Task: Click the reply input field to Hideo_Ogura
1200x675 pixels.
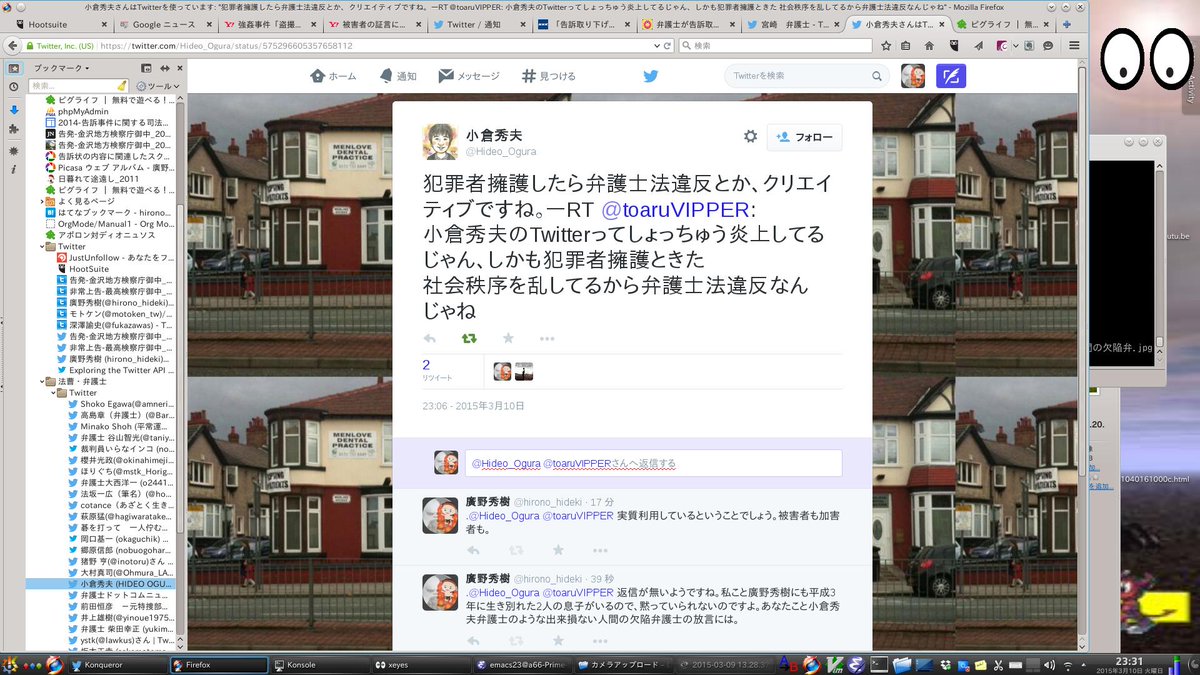Action: tap(653, 463)
